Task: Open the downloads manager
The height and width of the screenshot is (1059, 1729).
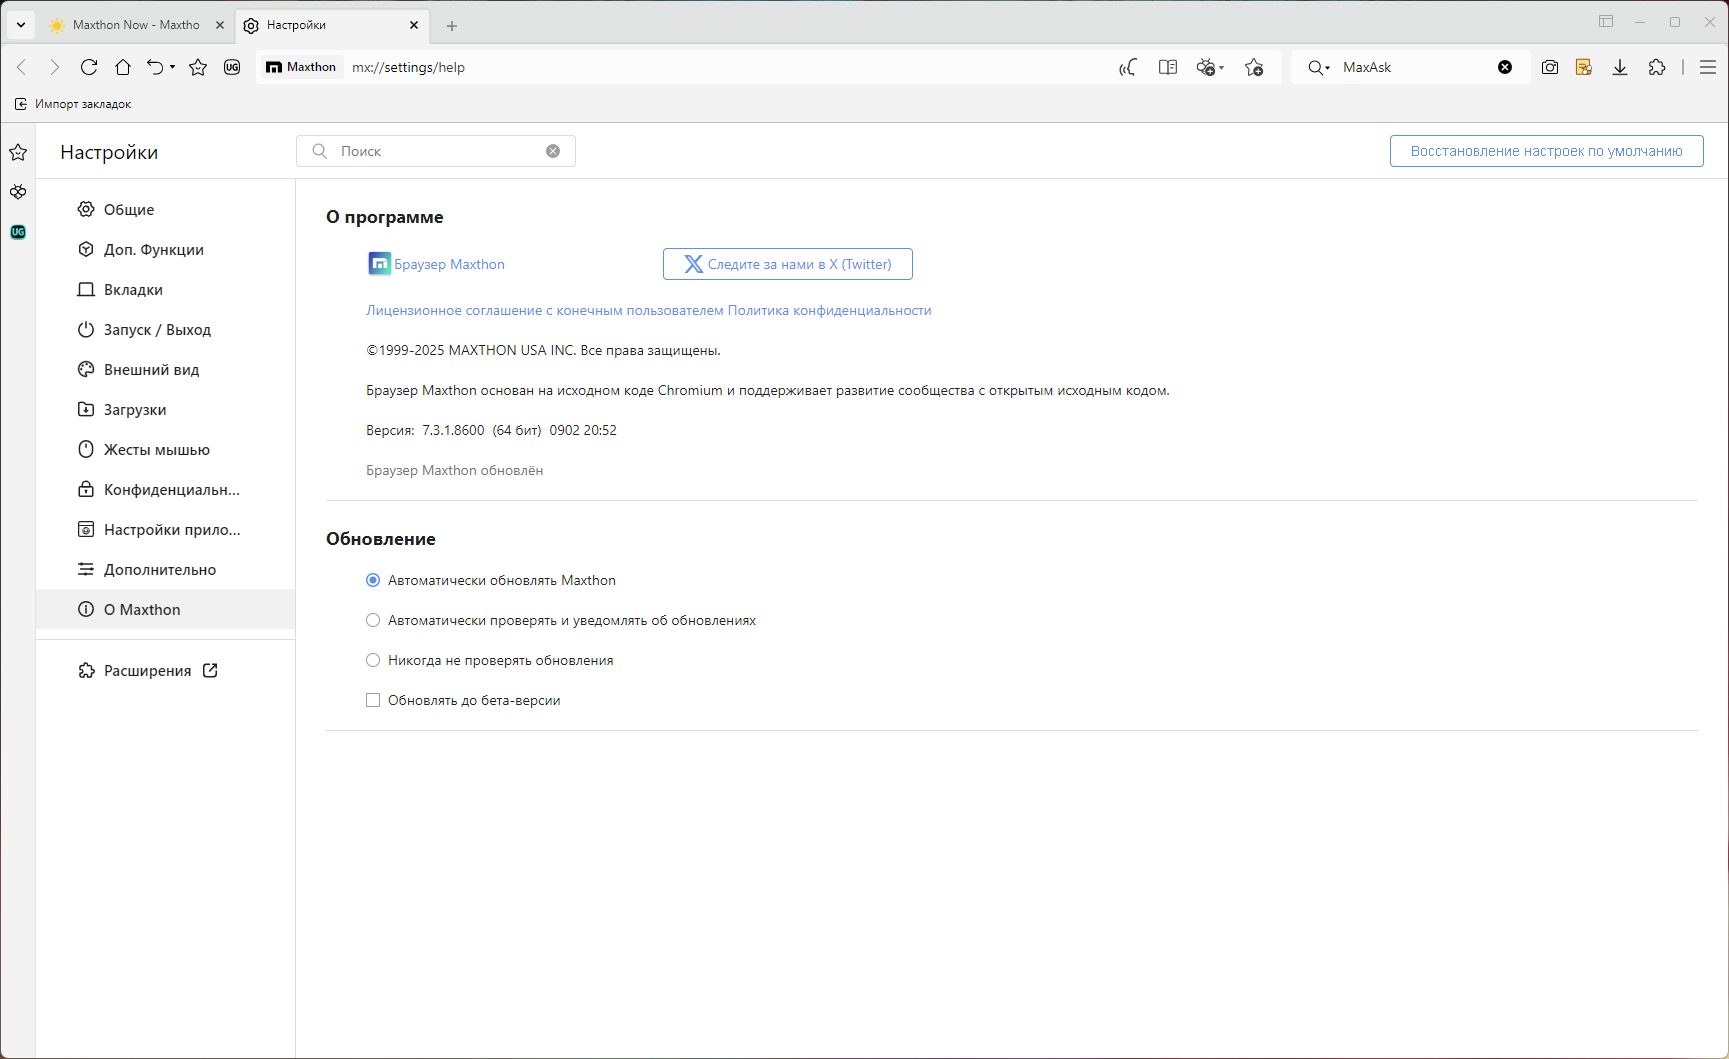Action: click(x=1620, y=67)
